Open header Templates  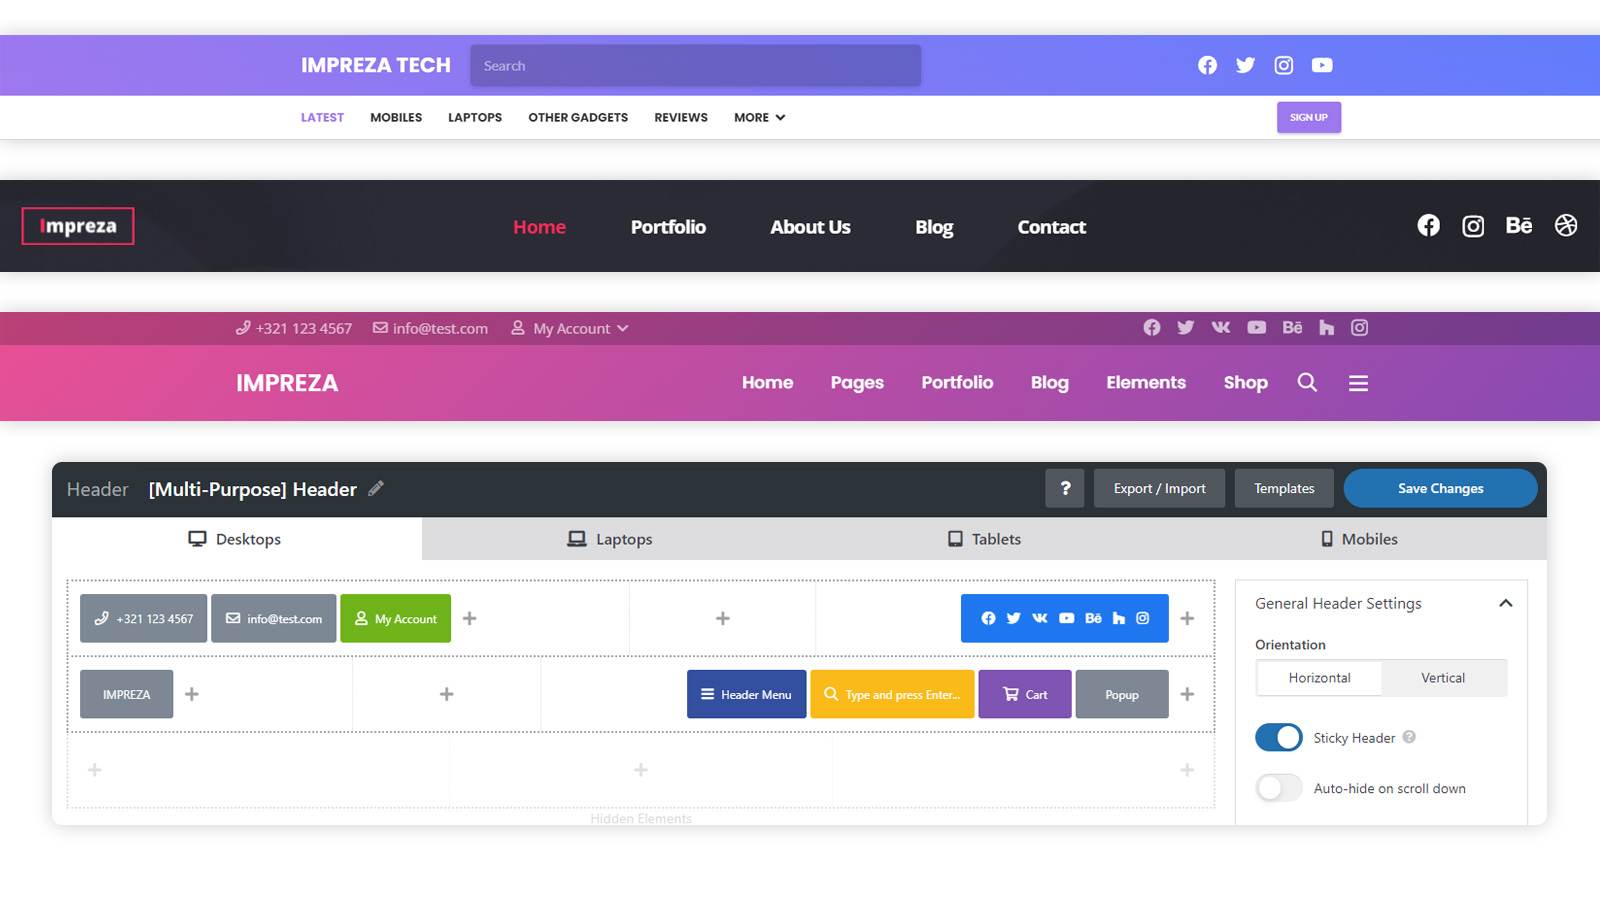click(1284, 488)
